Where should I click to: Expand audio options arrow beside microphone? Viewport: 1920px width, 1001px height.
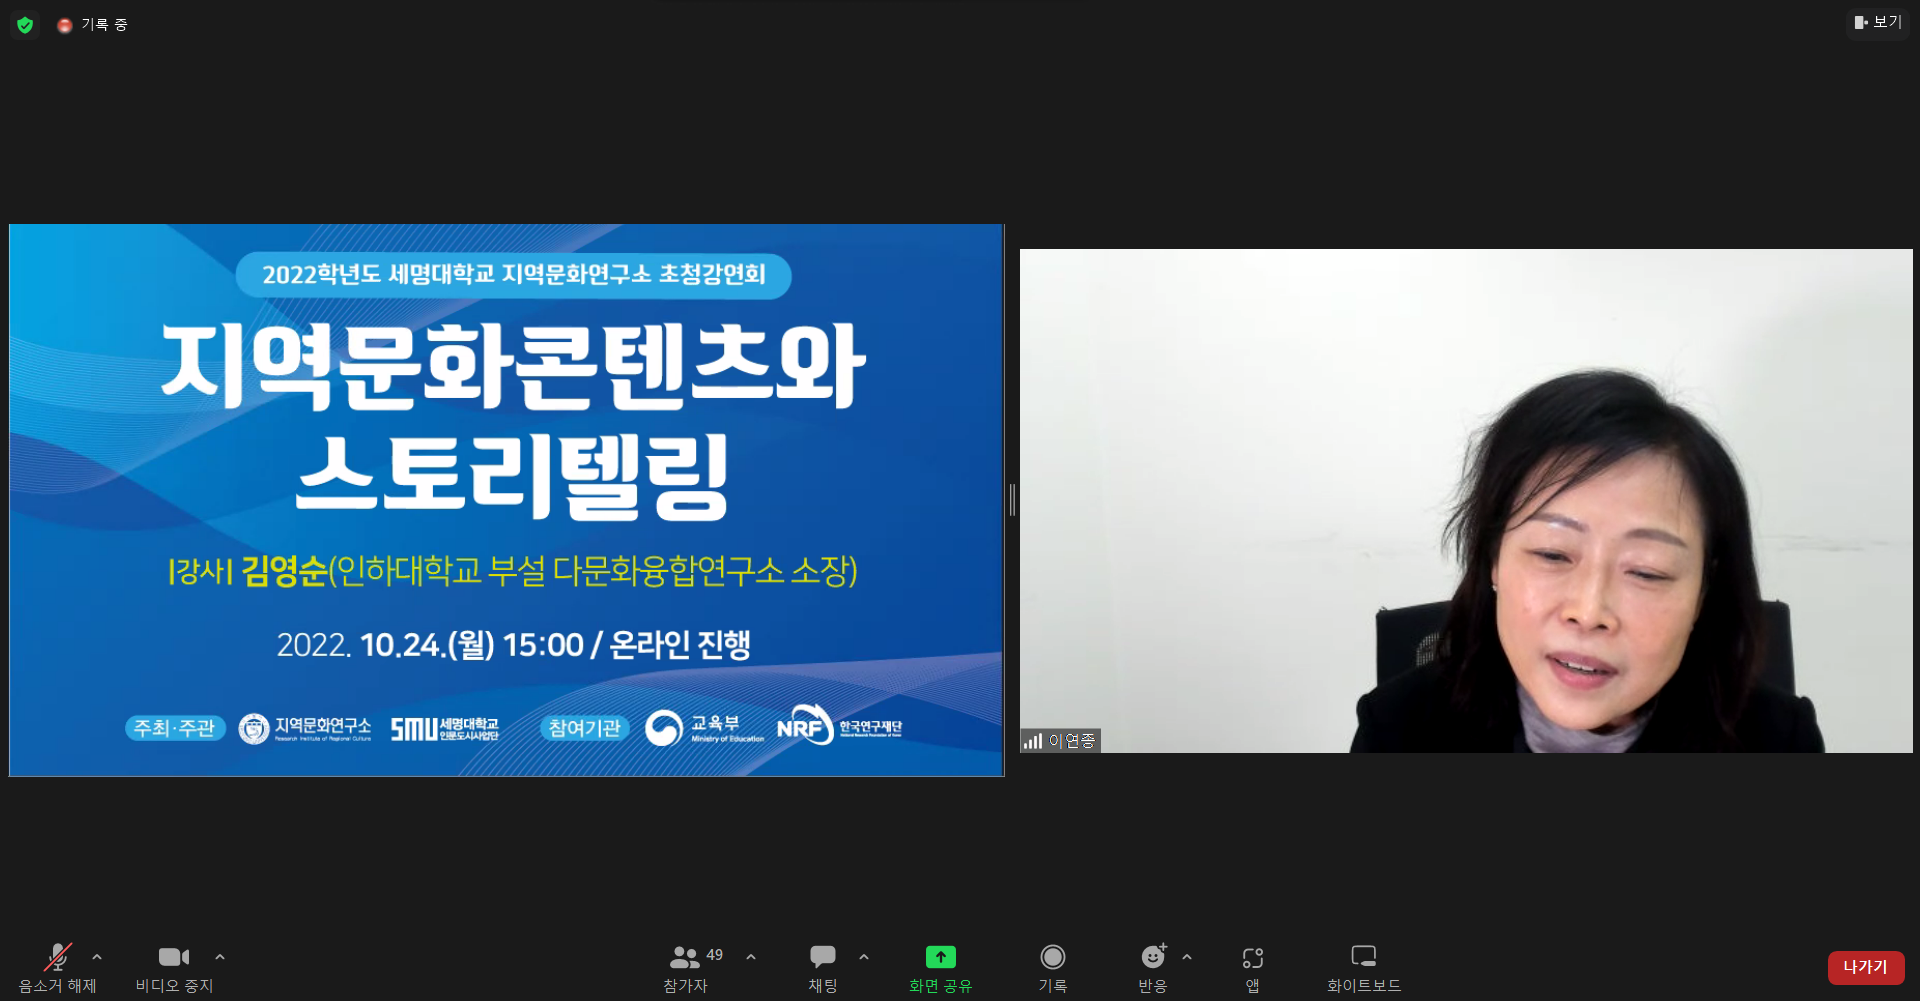[x=97, y=957]
